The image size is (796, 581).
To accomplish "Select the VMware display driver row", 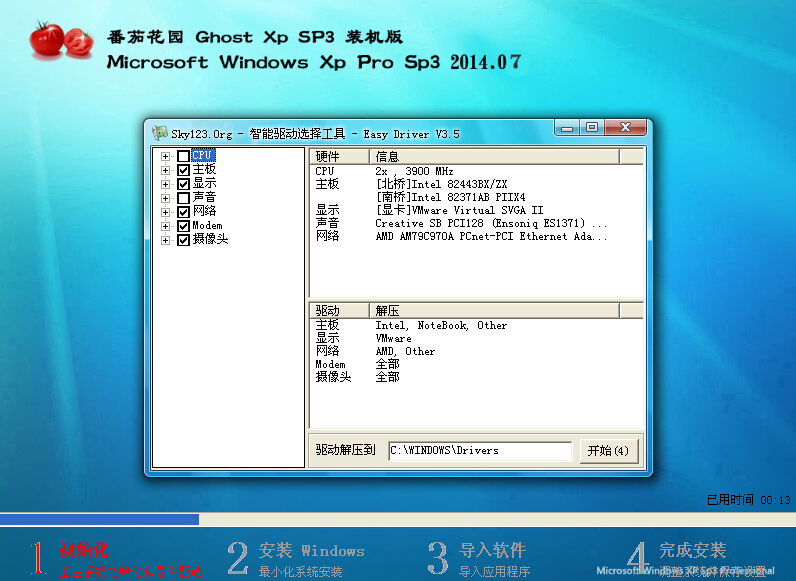I will [x=476, y=338].
